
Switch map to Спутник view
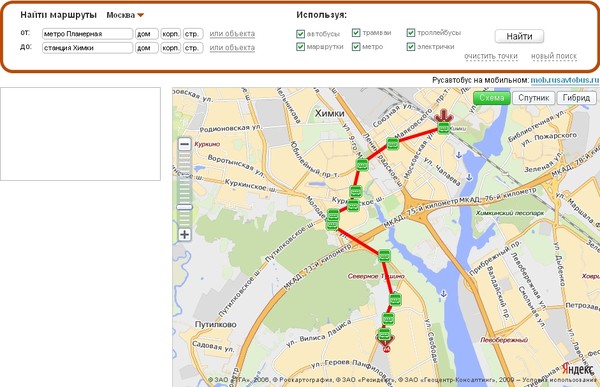coord(533,98)
